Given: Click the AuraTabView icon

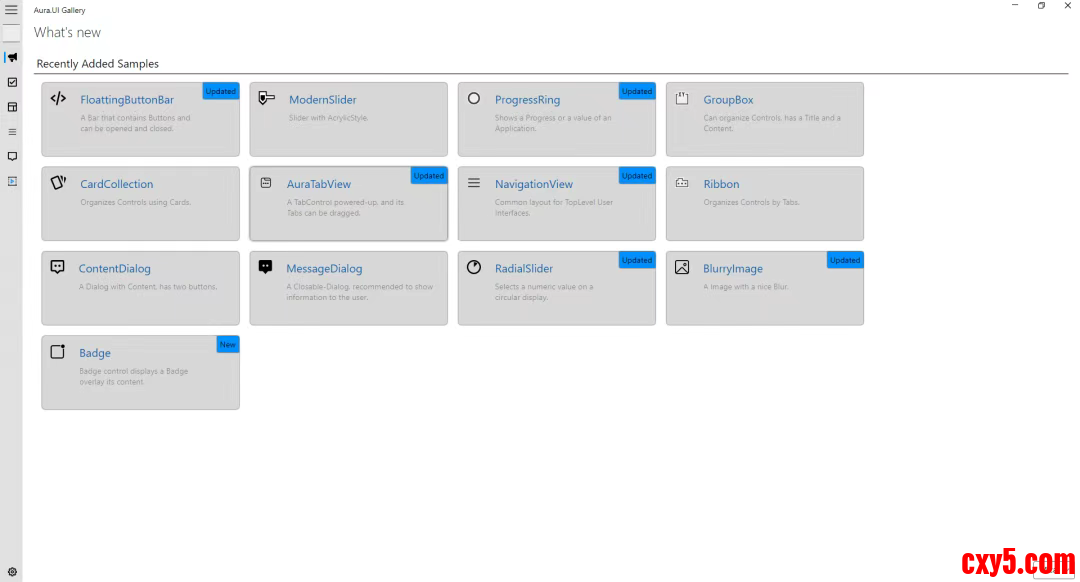Looking at the screenshot, I should tap(266, 183).
